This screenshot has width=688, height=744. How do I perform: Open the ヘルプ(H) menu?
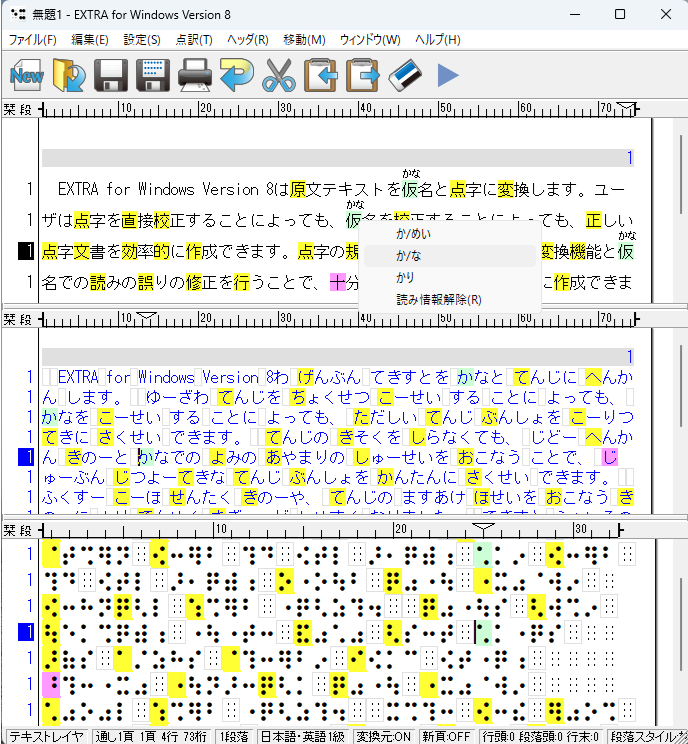point(437,40)
